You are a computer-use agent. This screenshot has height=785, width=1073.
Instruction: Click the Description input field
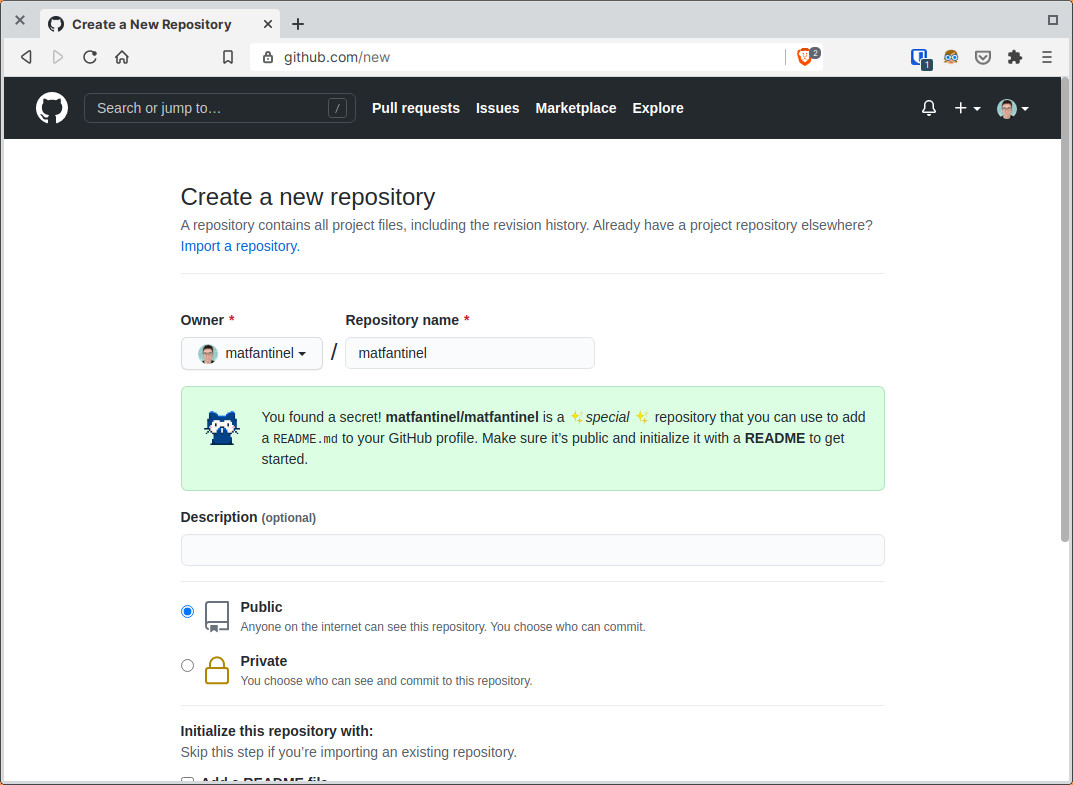point(532,550)
